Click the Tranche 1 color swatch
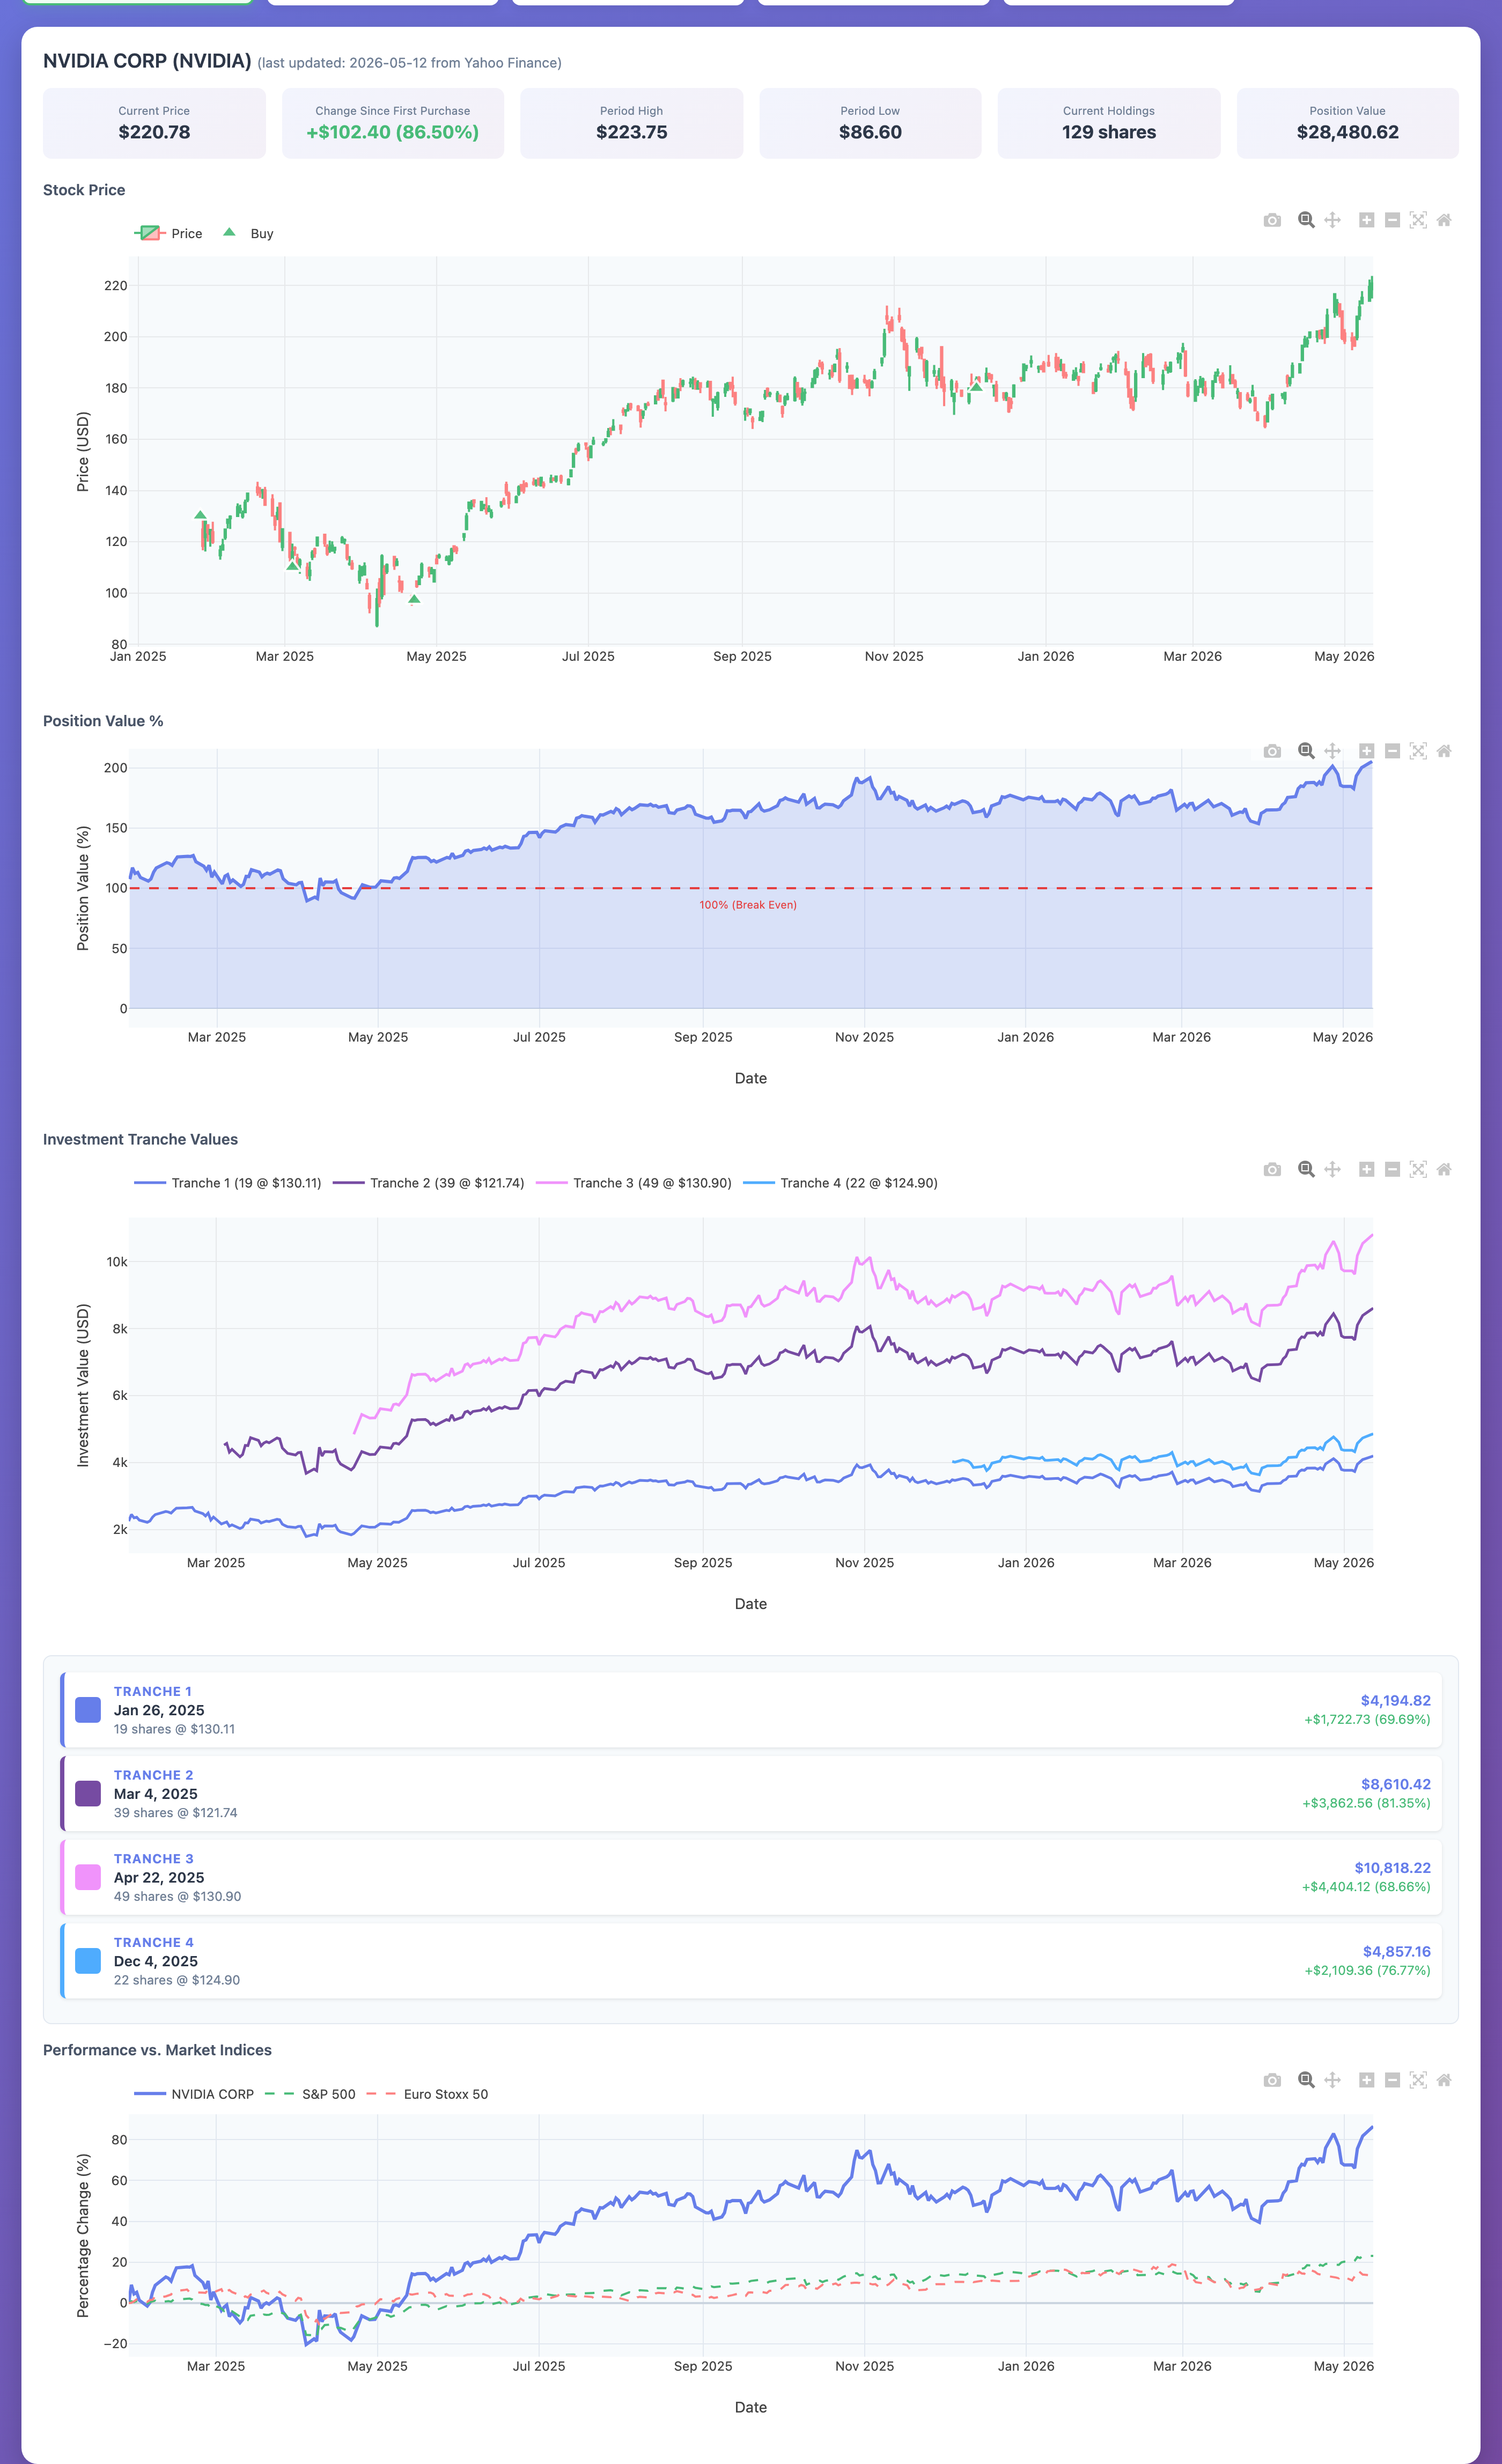 [x=88, y=1710]
